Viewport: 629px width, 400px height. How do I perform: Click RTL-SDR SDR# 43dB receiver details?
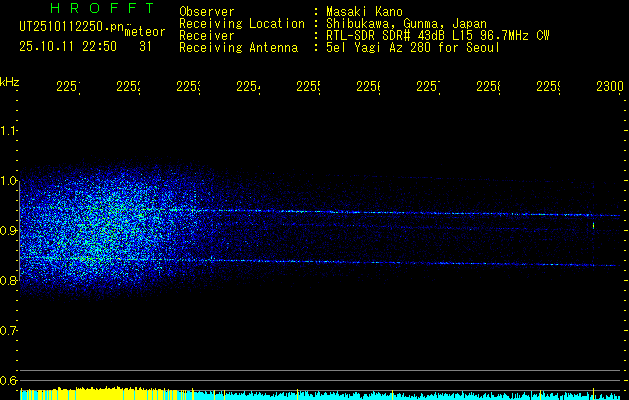click(438, 36)
